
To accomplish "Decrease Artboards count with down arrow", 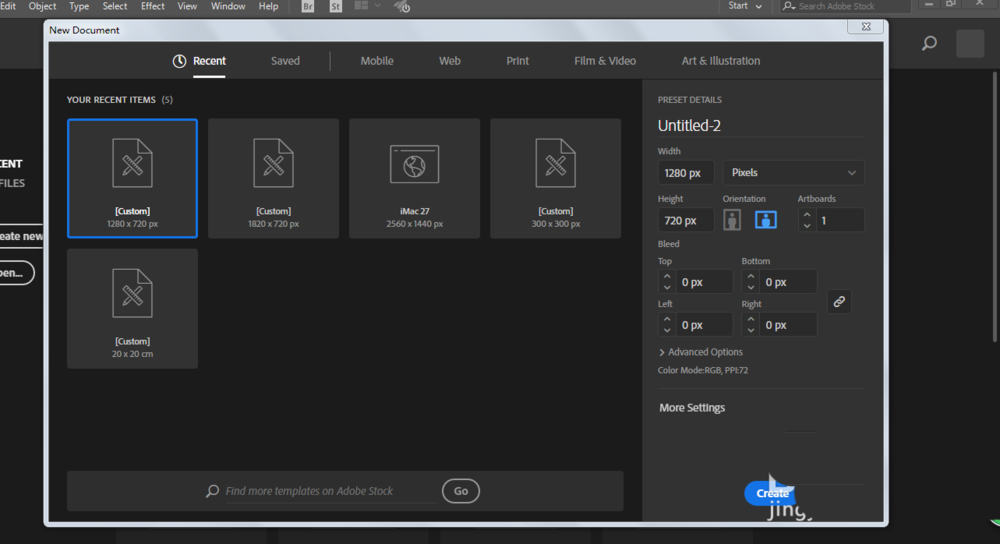I will (807, 226).
